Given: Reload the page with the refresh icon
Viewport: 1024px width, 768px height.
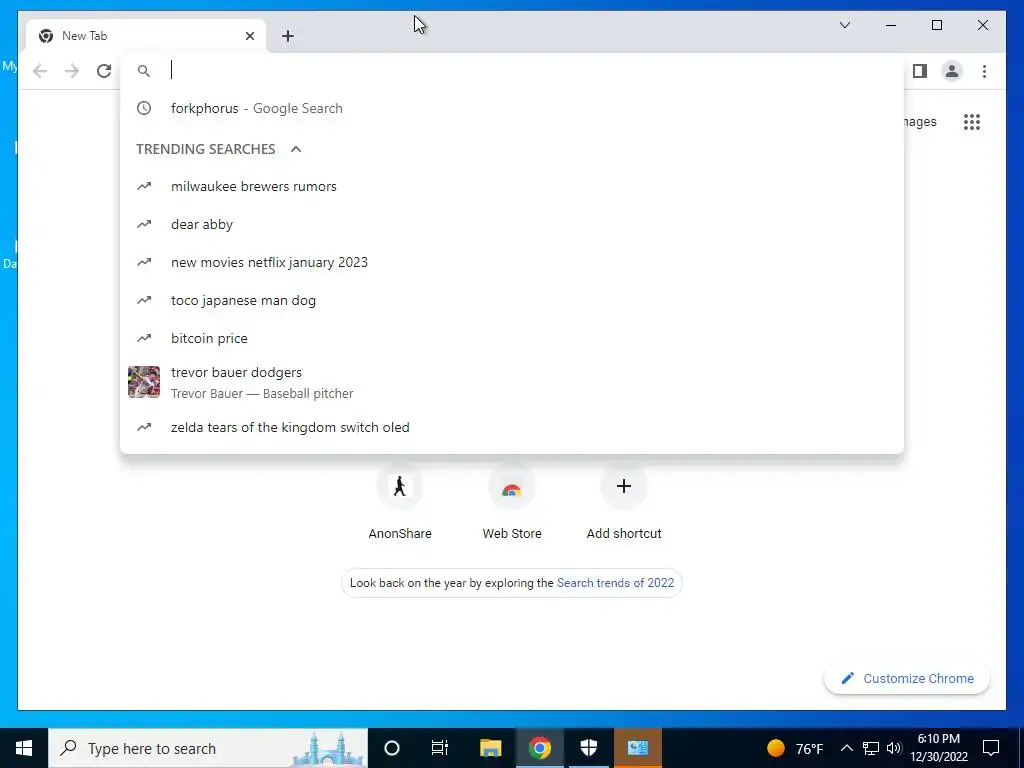Looking at the screenshot, I should 104,71.
